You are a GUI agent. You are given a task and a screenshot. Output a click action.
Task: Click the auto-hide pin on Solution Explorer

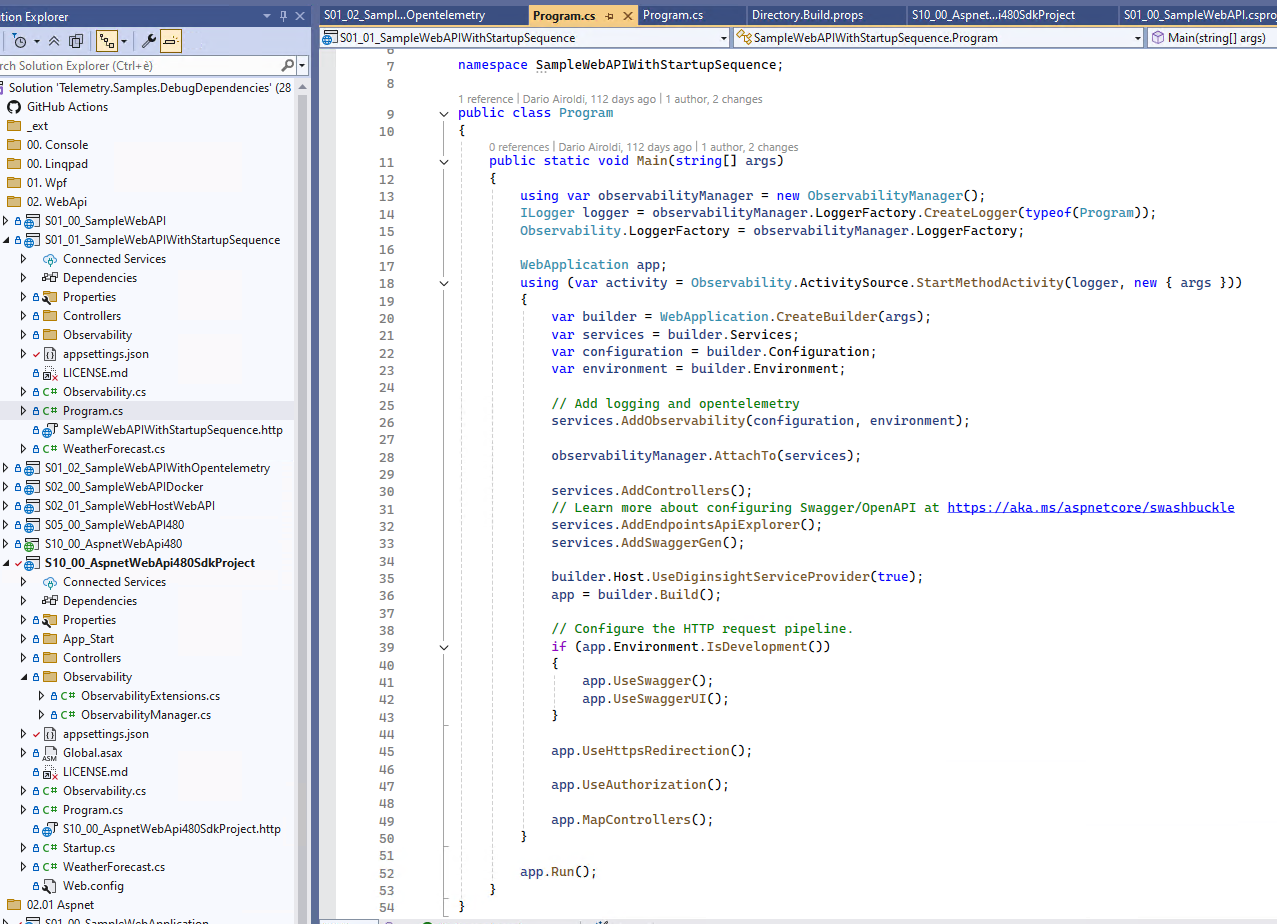click(x=284, y=15)
